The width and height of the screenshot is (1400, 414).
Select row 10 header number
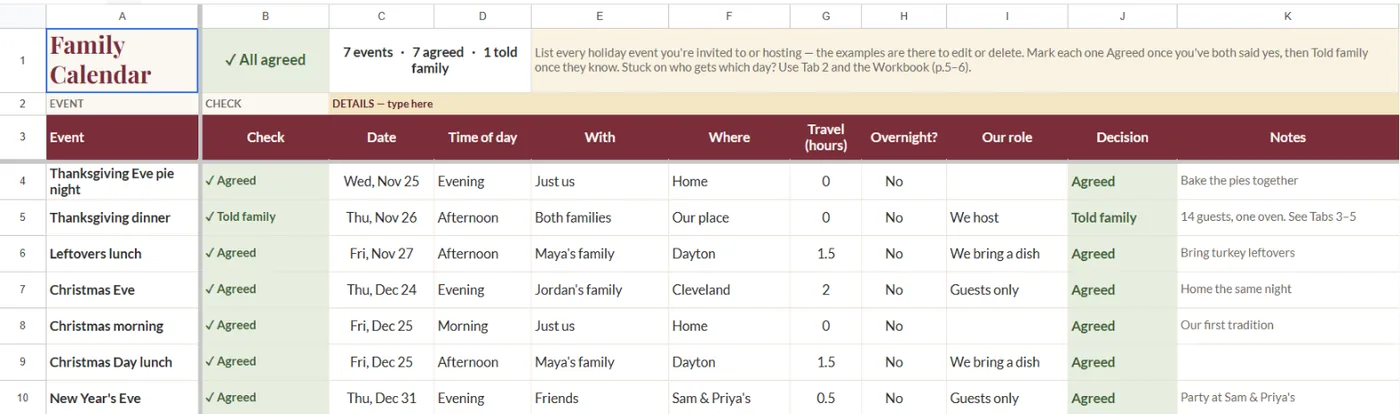(22, 398)
